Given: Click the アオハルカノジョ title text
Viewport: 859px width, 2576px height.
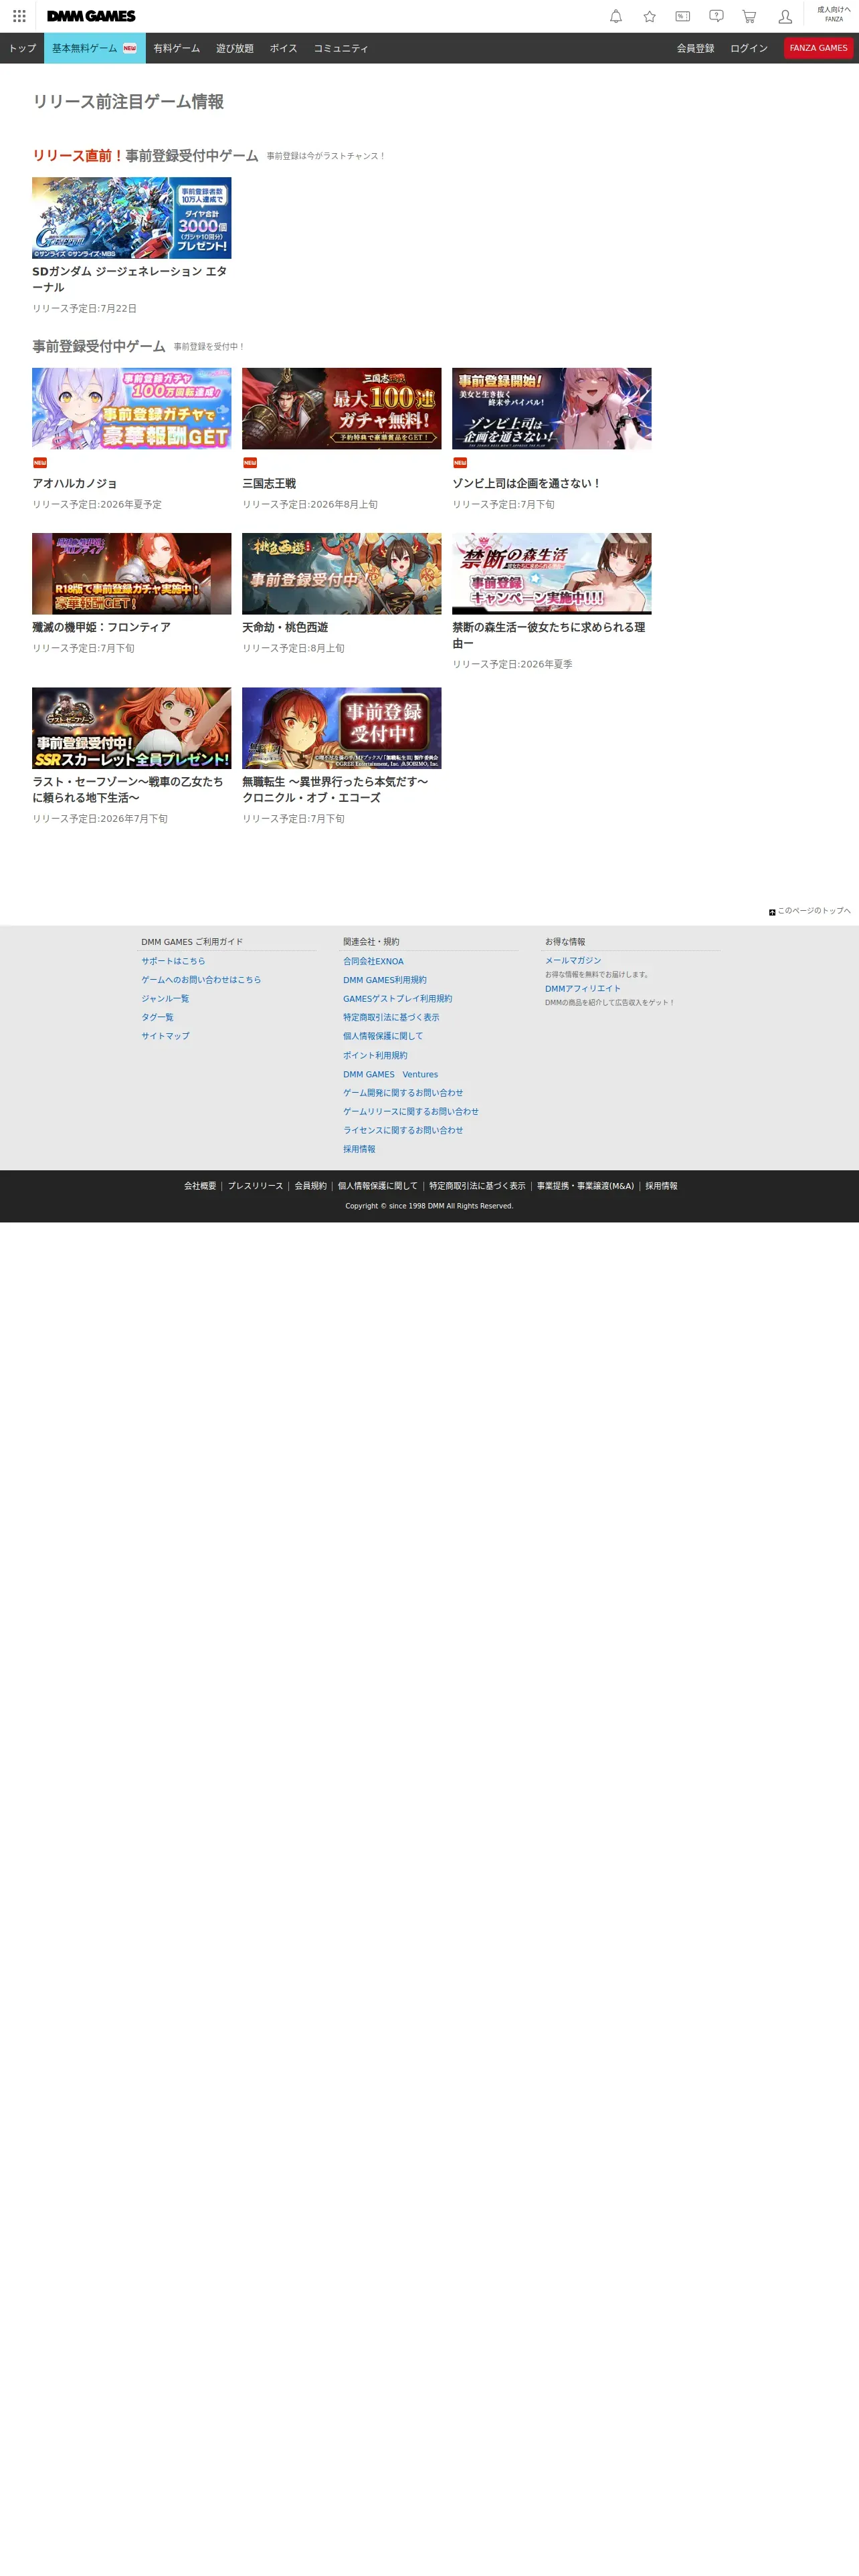Looking at the screenshot, I should point(75,483).
